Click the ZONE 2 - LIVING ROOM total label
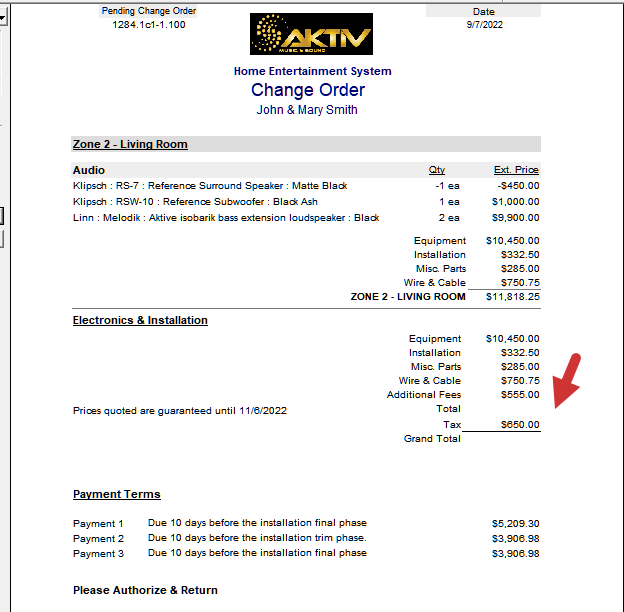The height and width of the screenshot is (612, 624). tap(408, 297)
